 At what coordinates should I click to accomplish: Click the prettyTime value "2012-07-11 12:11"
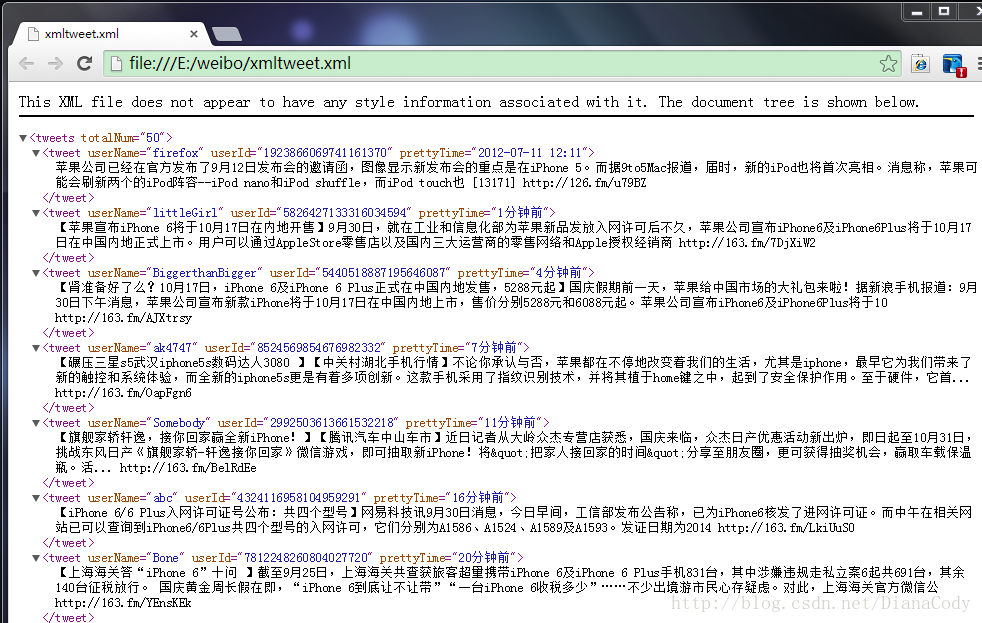coord(530,153)
